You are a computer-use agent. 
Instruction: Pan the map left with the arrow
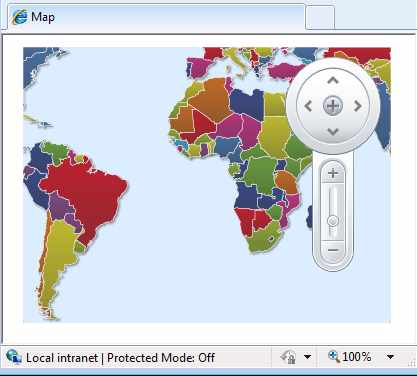pyautogui.click(x=308, y=106)
